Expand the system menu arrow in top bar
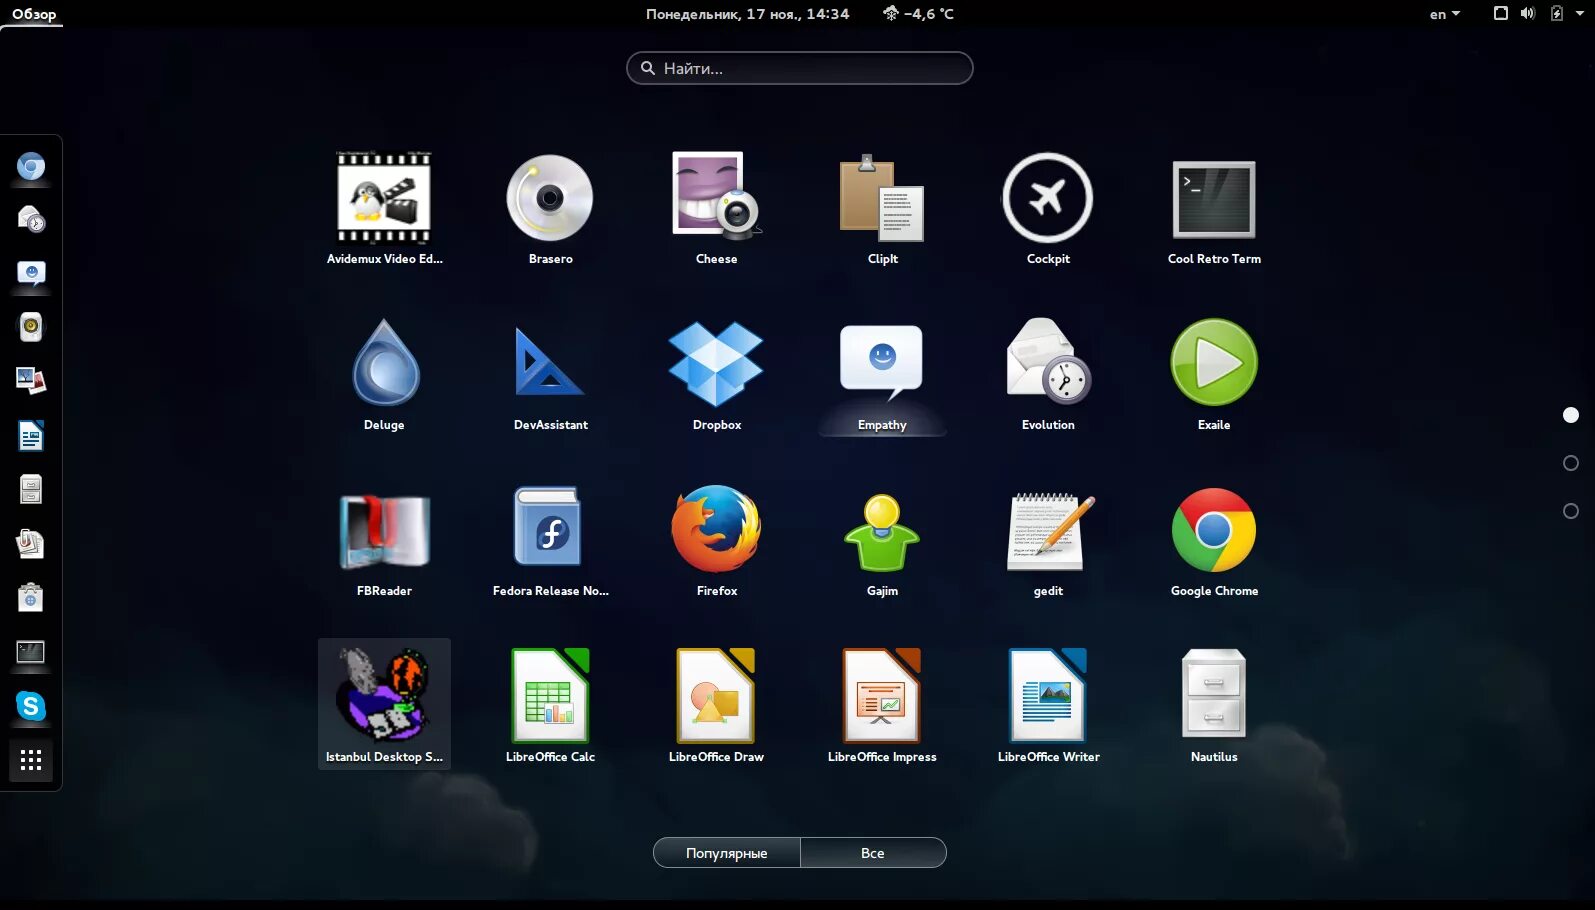 click(x=1580, y=13)
